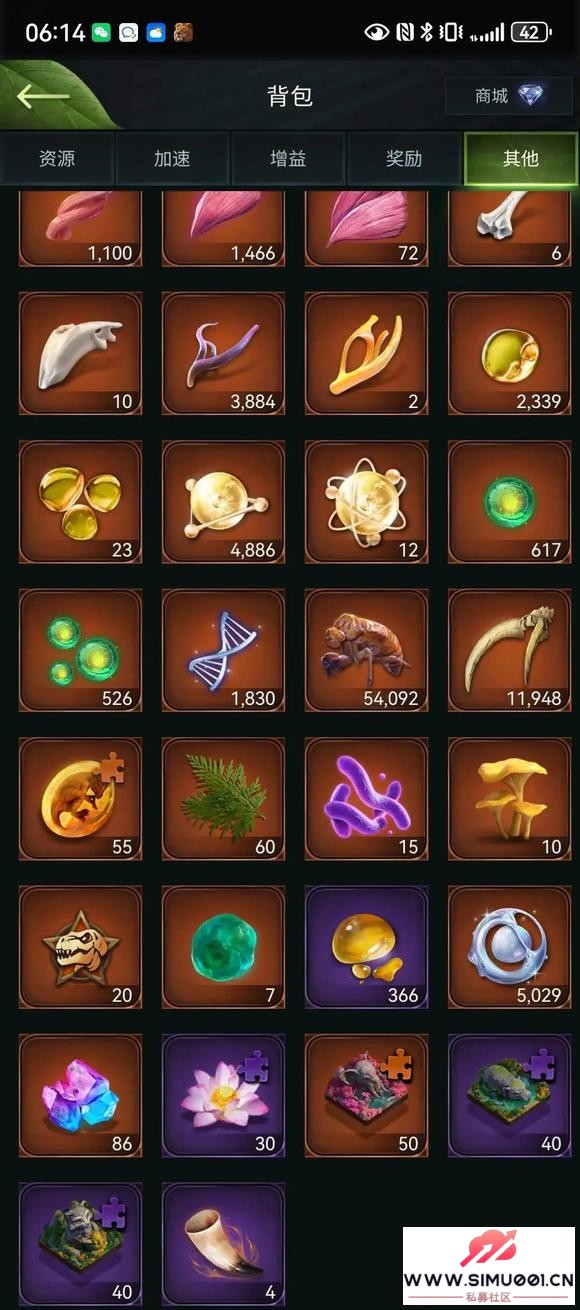
Task: Open the 商城 shop button
Action: point(510,96)
